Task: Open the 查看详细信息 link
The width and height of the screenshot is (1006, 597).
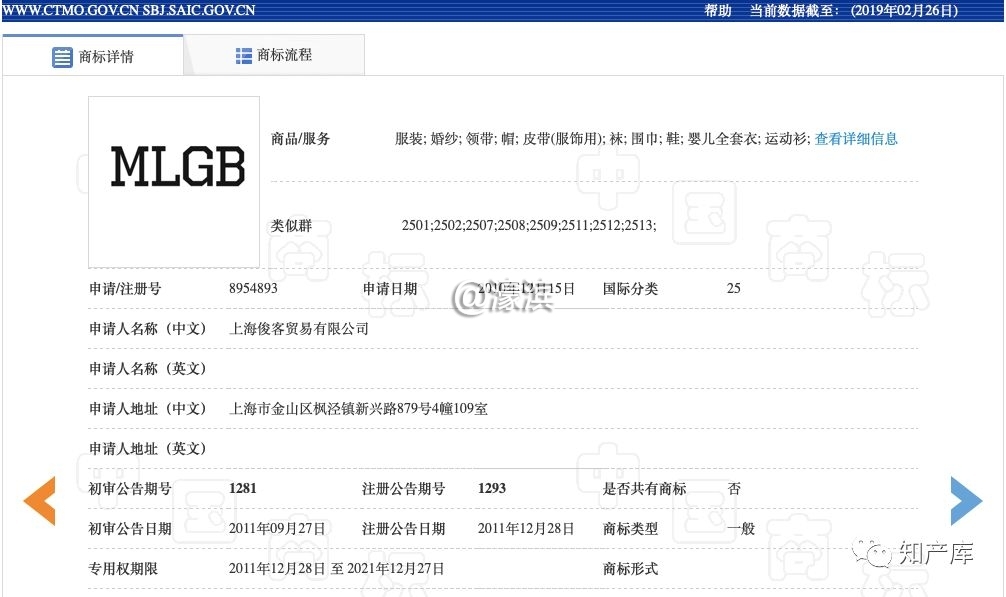Action: (x=856, y=139)
